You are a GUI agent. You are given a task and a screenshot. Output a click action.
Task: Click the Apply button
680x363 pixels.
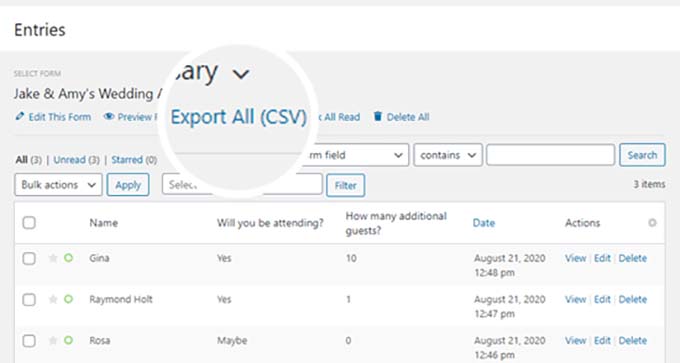tap(128, 185)
